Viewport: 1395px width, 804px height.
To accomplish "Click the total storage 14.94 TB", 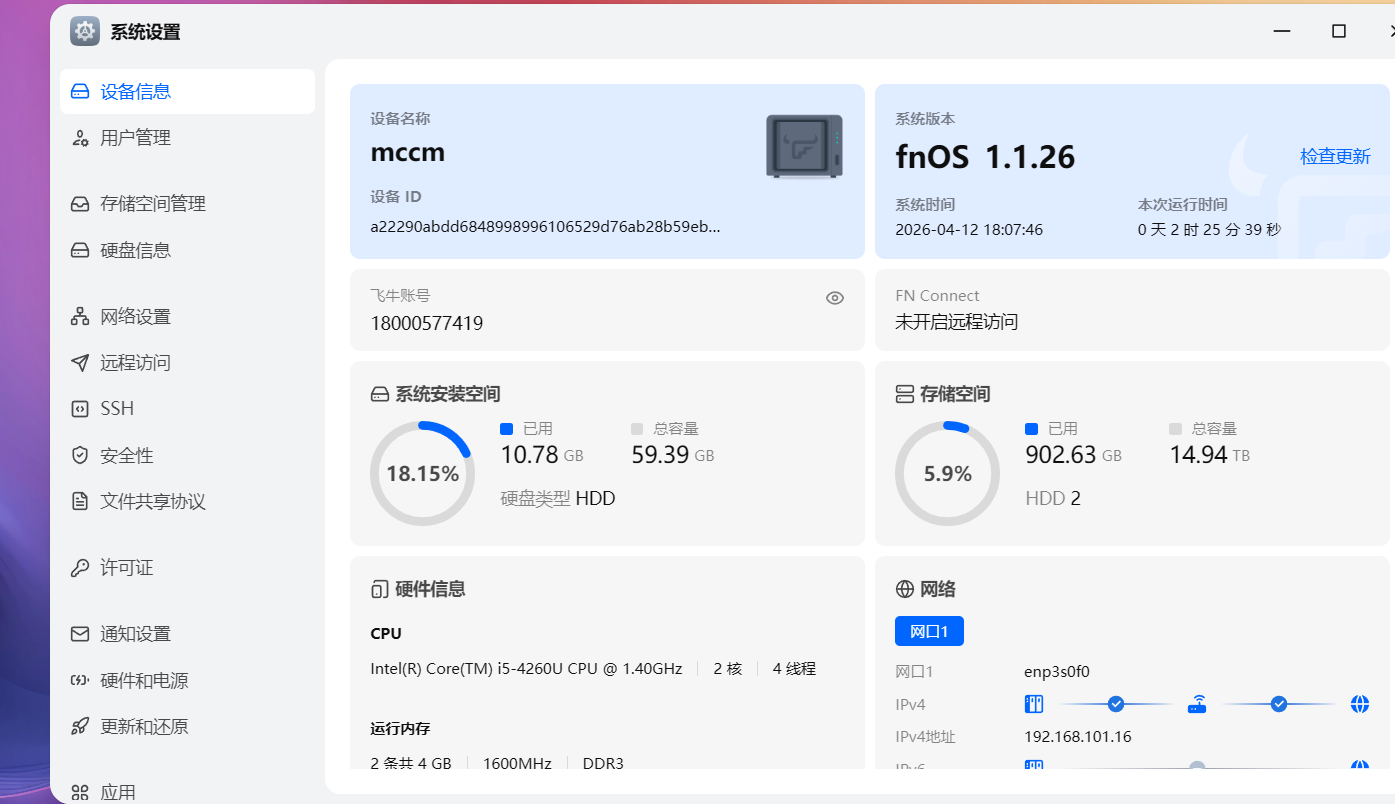I will (x=1210, y=455).
